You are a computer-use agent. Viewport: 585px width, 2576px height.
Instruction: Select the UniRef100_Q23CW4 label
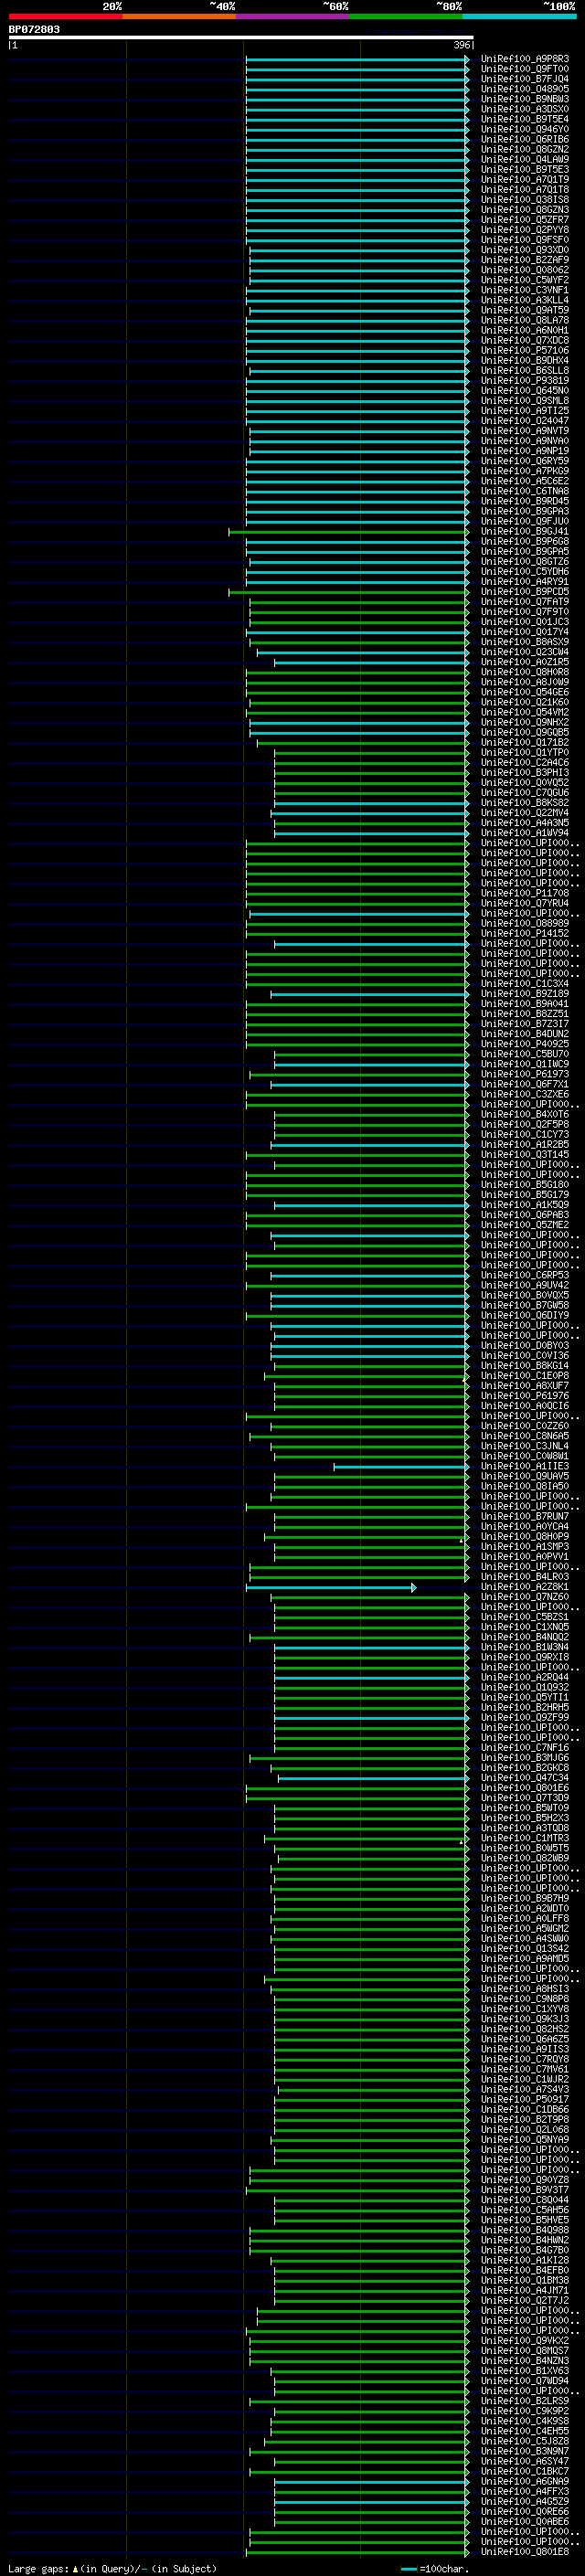[525, 652]
